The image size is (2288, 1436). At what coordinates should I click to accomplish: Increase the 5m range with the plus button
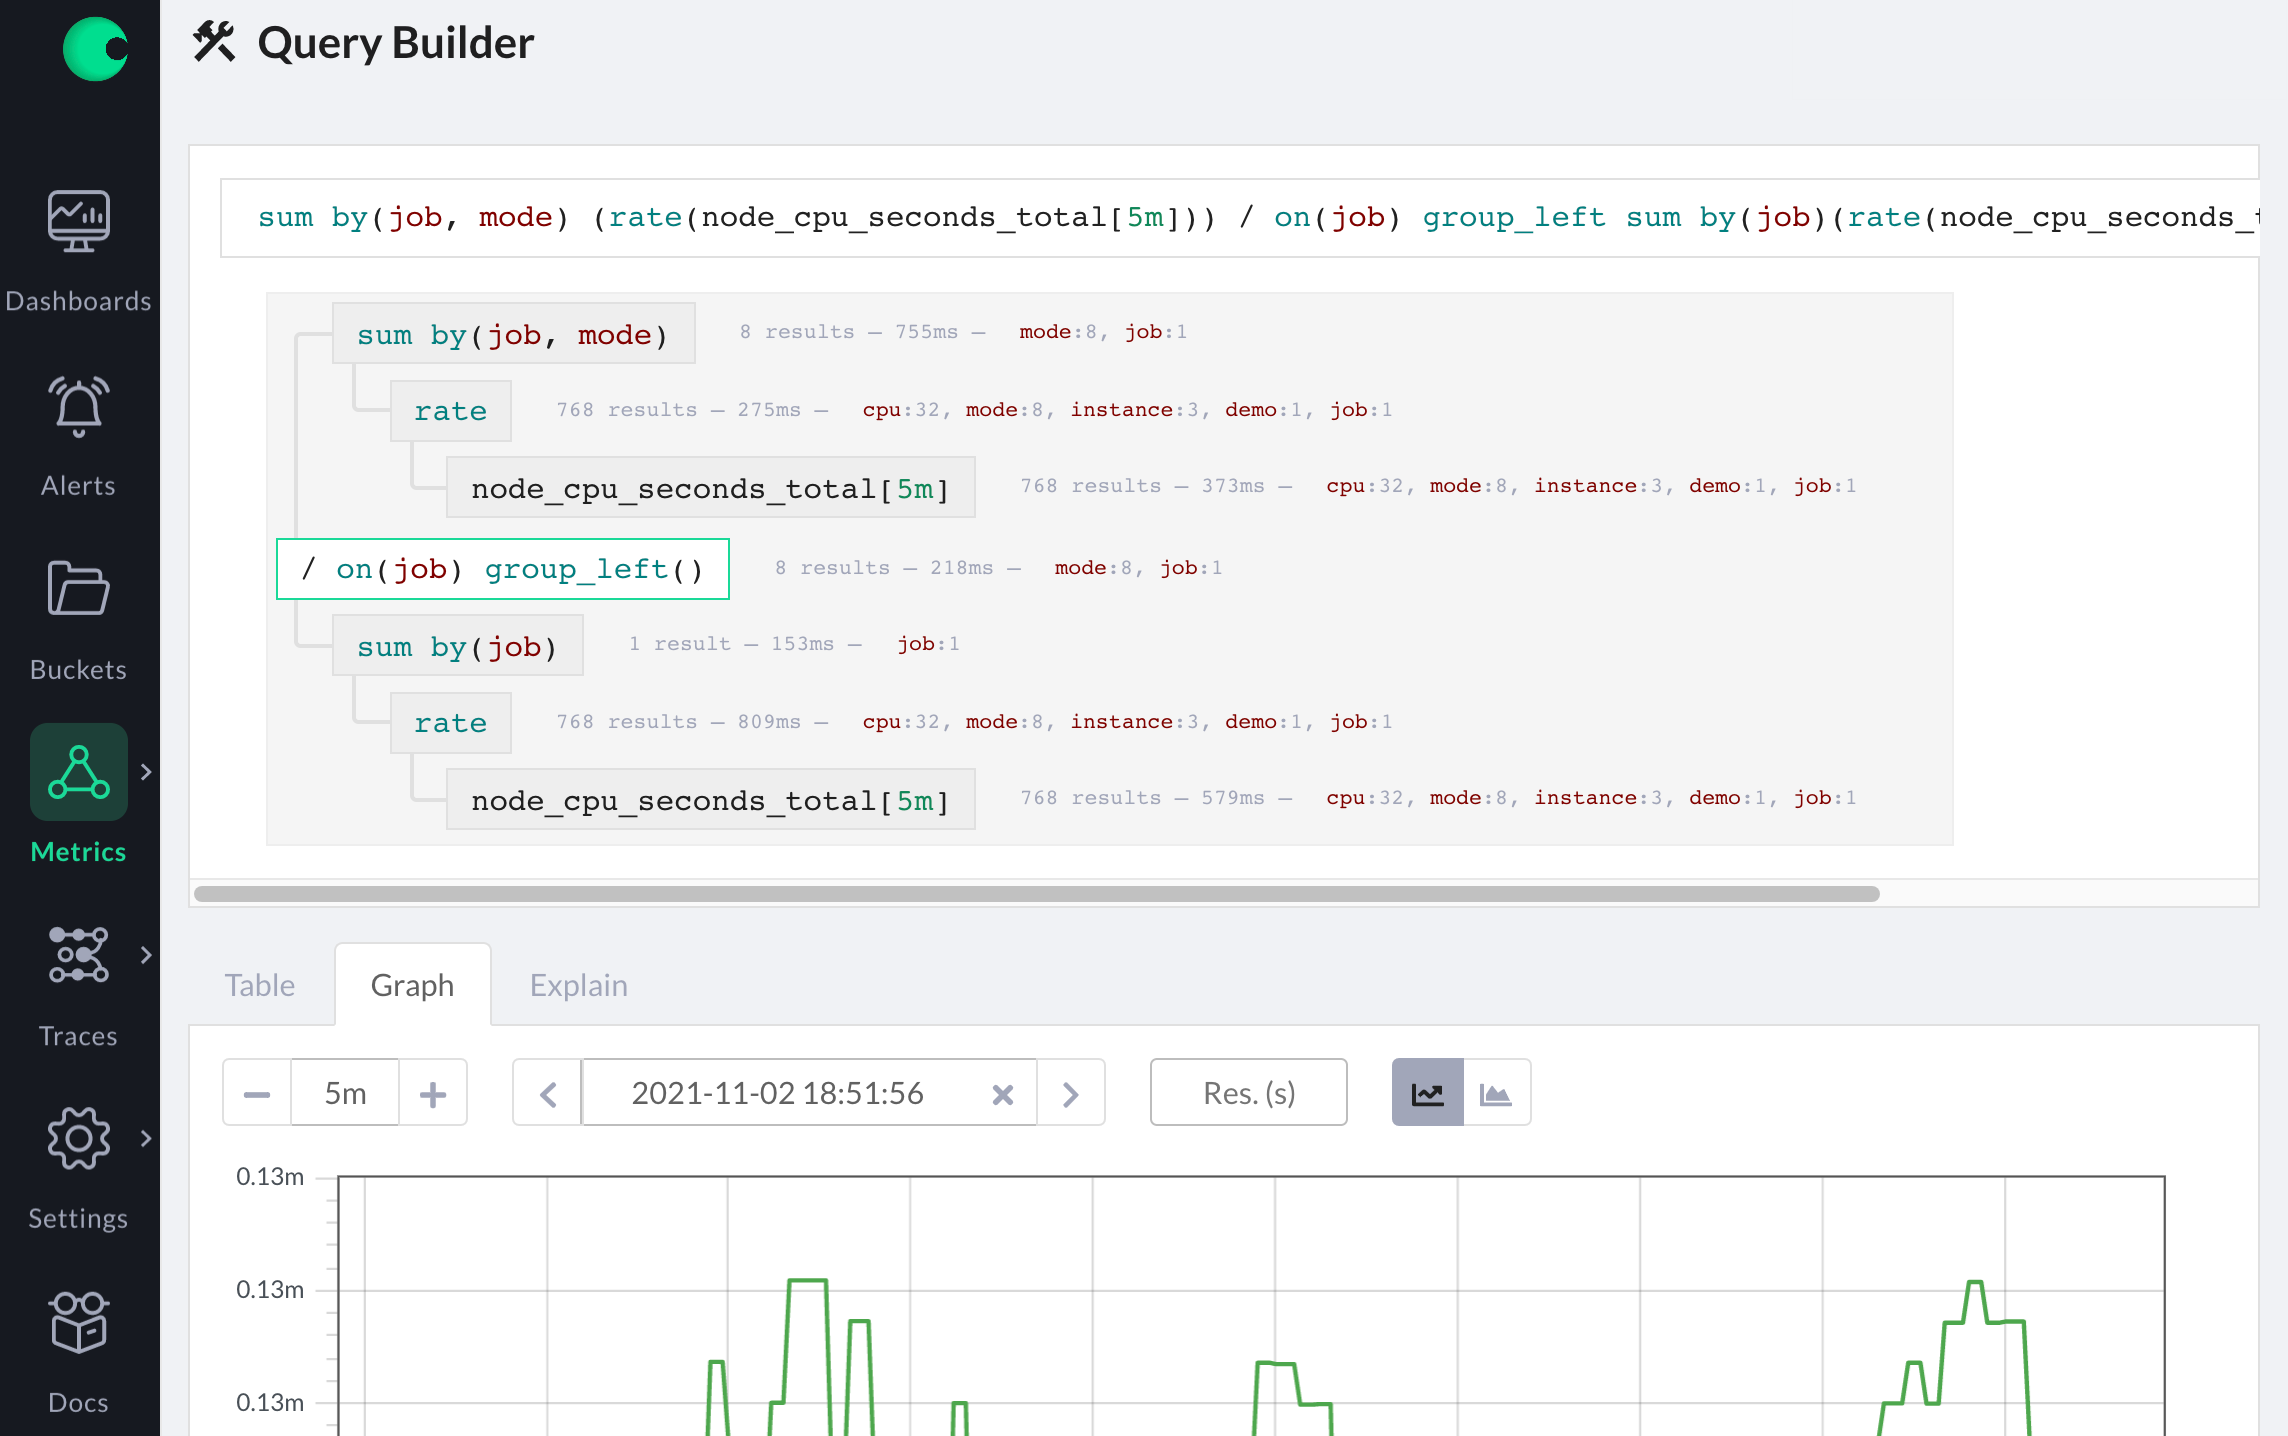click(x=433, y=1092)
